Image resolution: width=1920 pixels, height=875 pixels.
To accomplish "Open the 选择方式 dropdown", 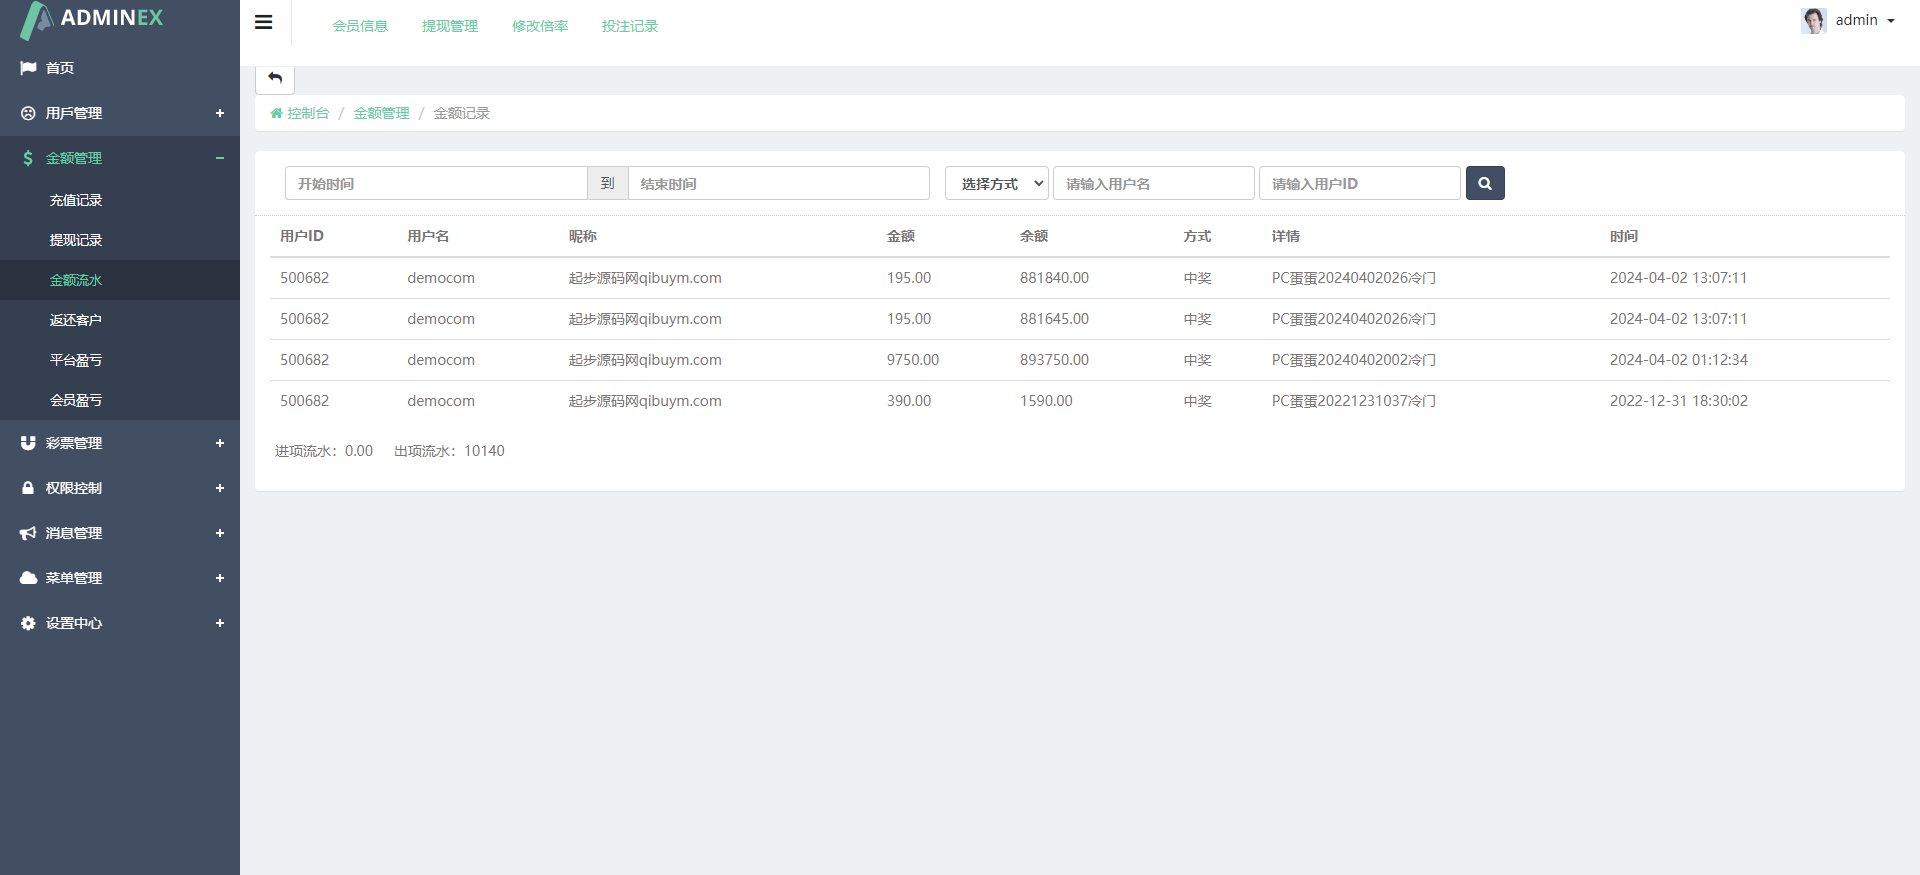I will [996, 183].
